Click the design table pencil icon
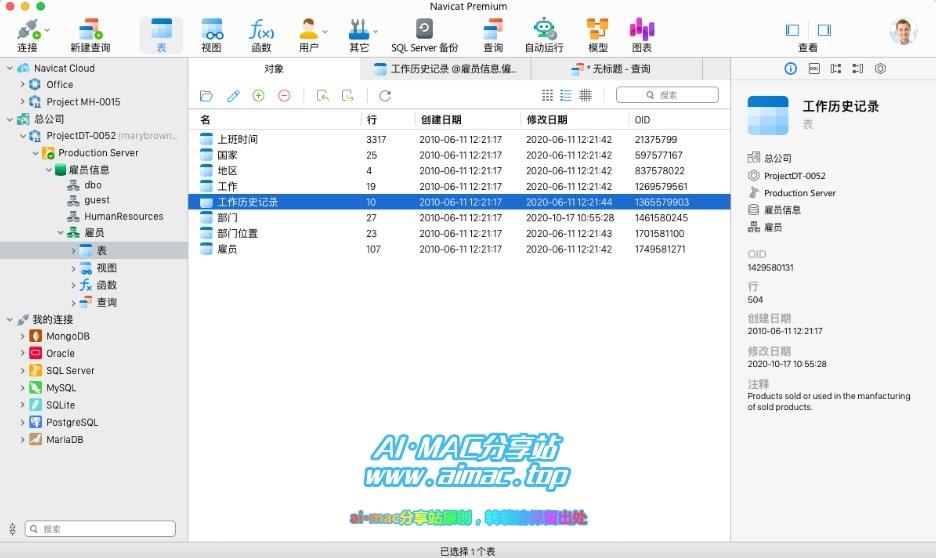The width and height of the screenshot is (936, 558). click(233, 95)
